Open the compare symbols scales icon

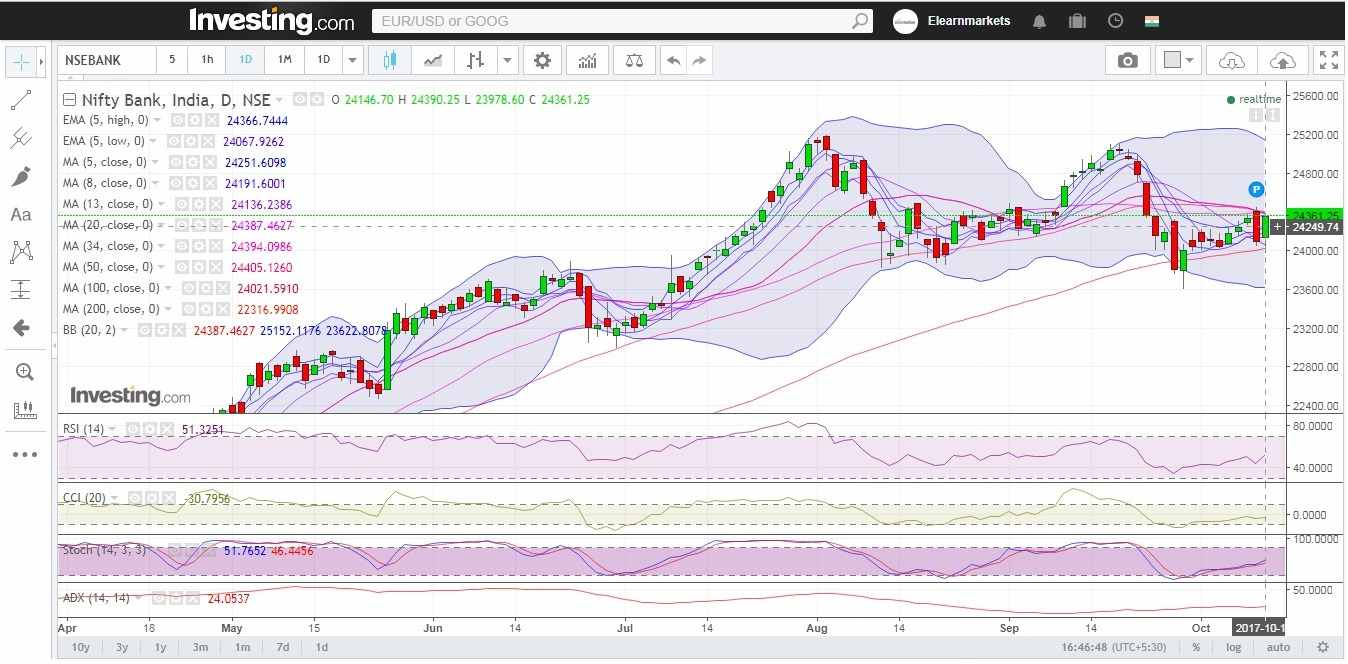point(635,61)
